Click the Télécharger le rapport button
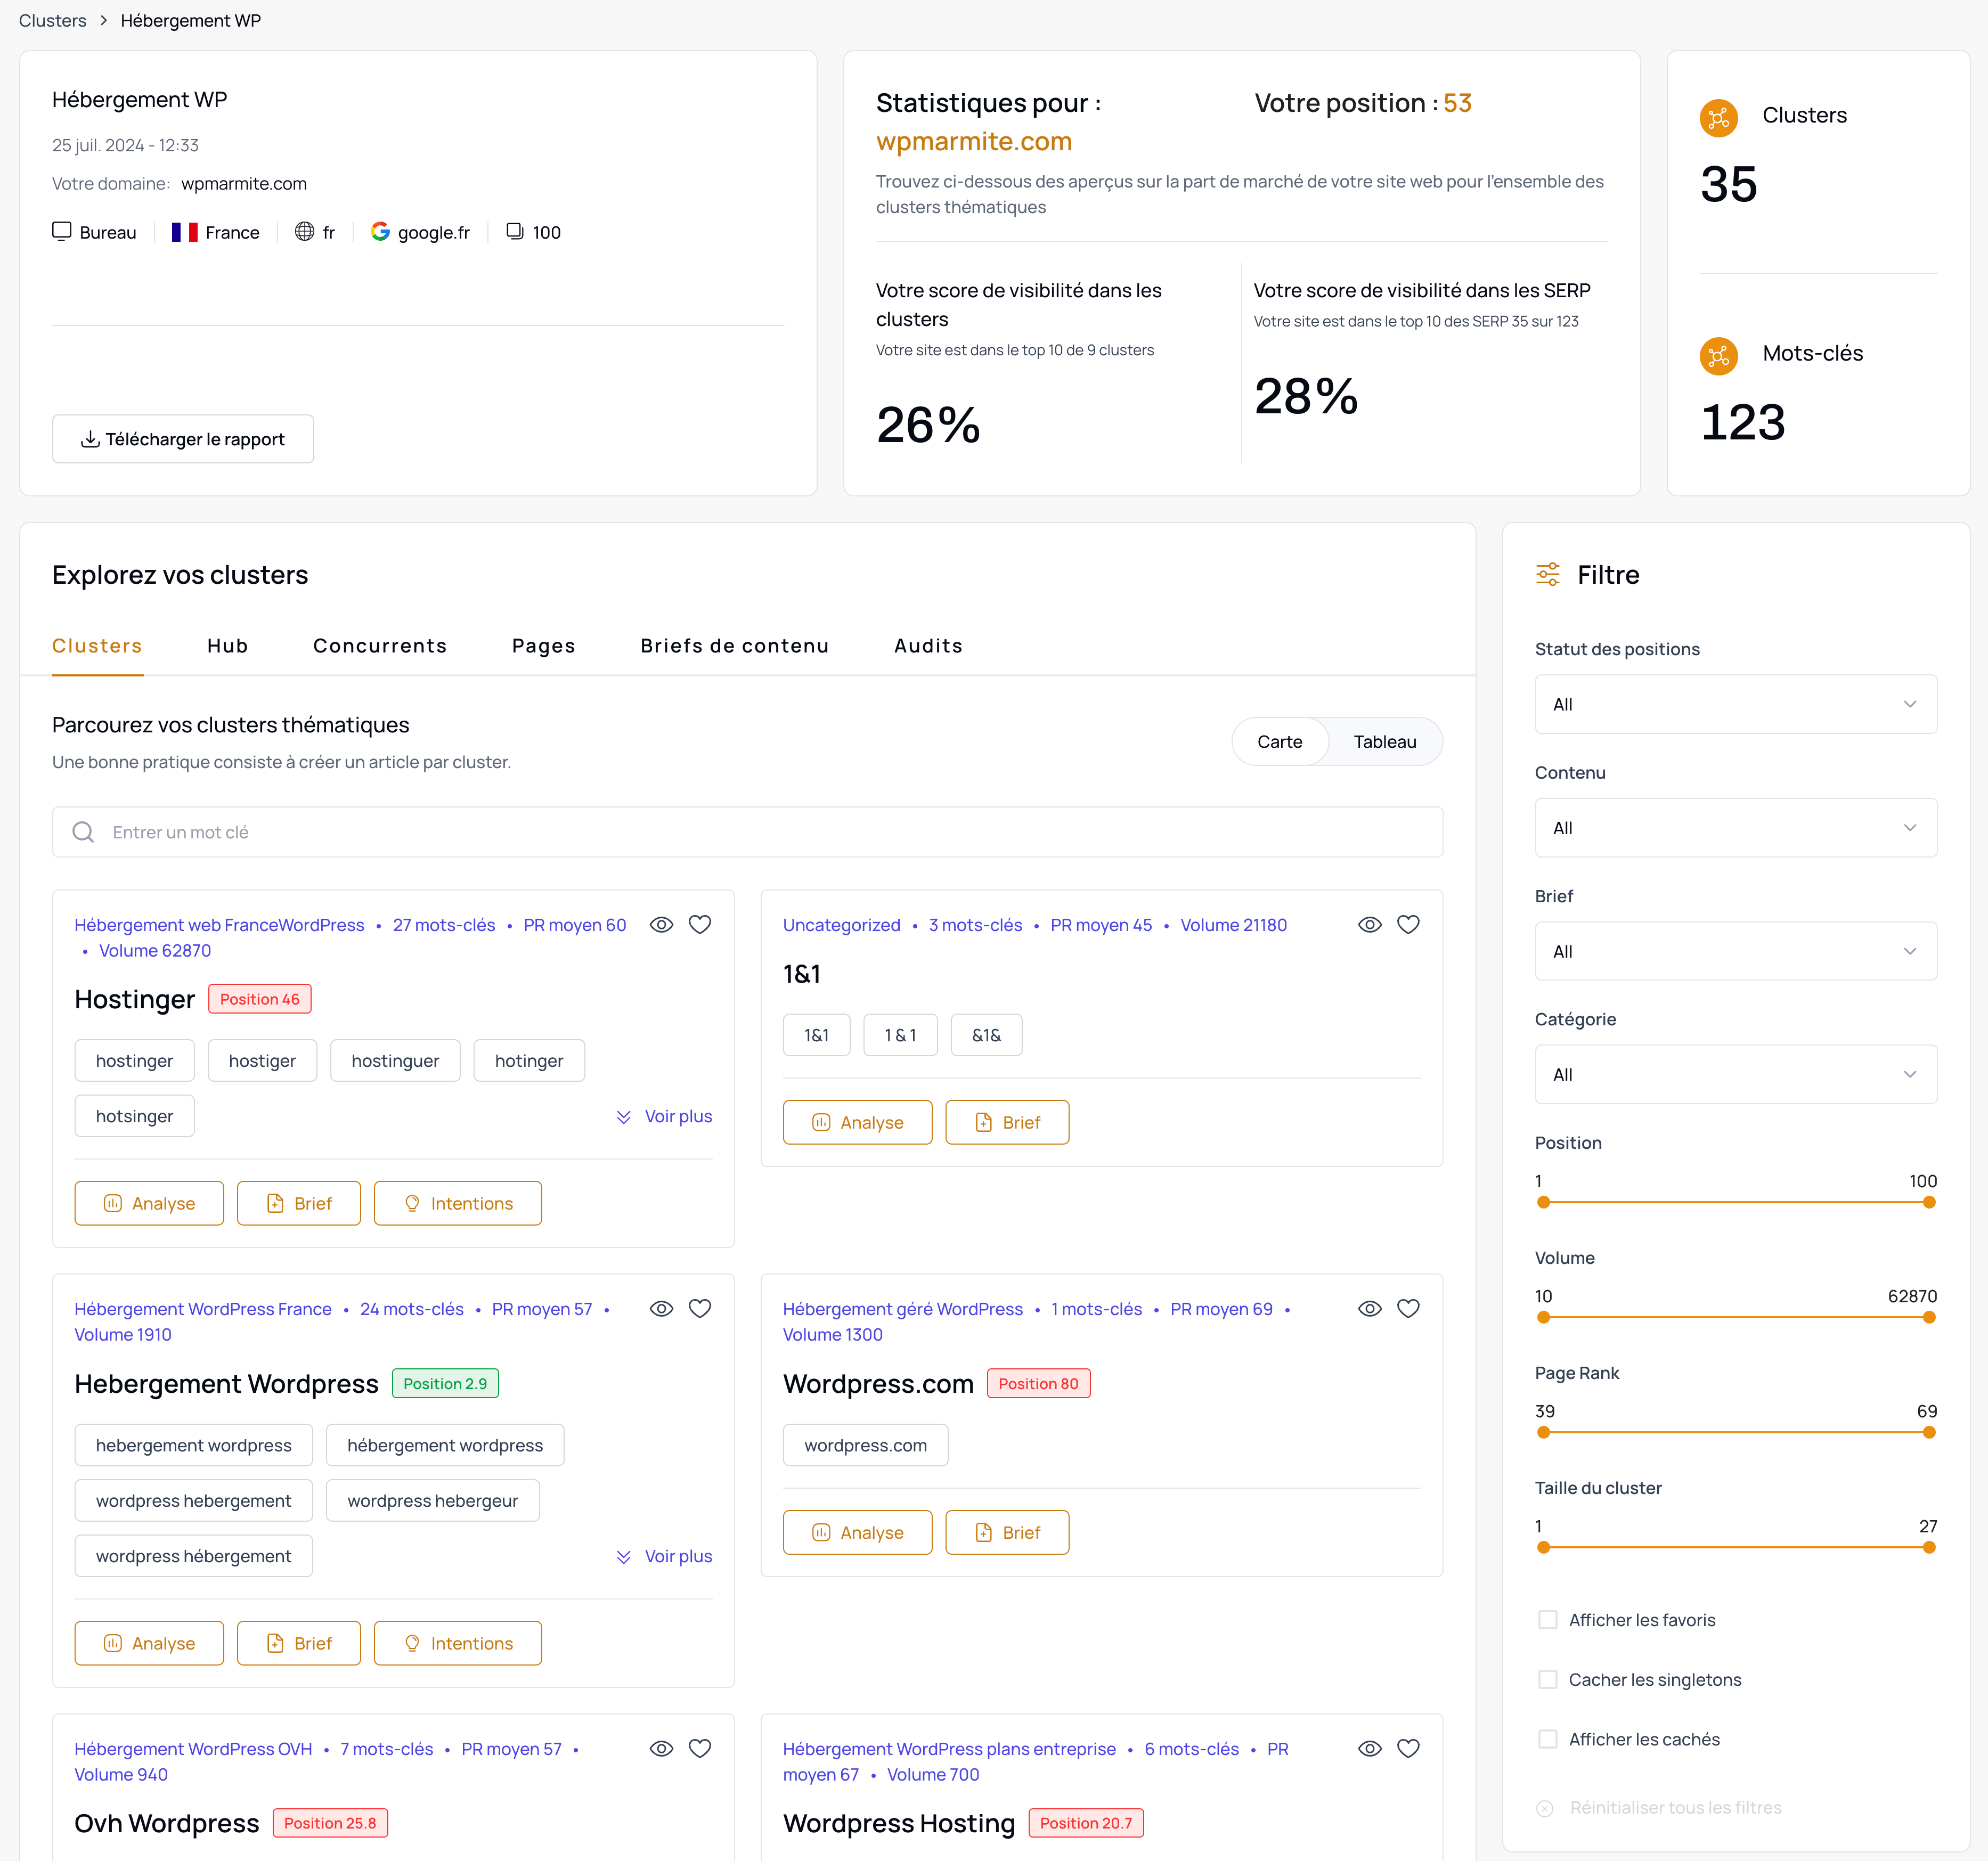Screen dimensions: 1988x1861 coord(183,438)
